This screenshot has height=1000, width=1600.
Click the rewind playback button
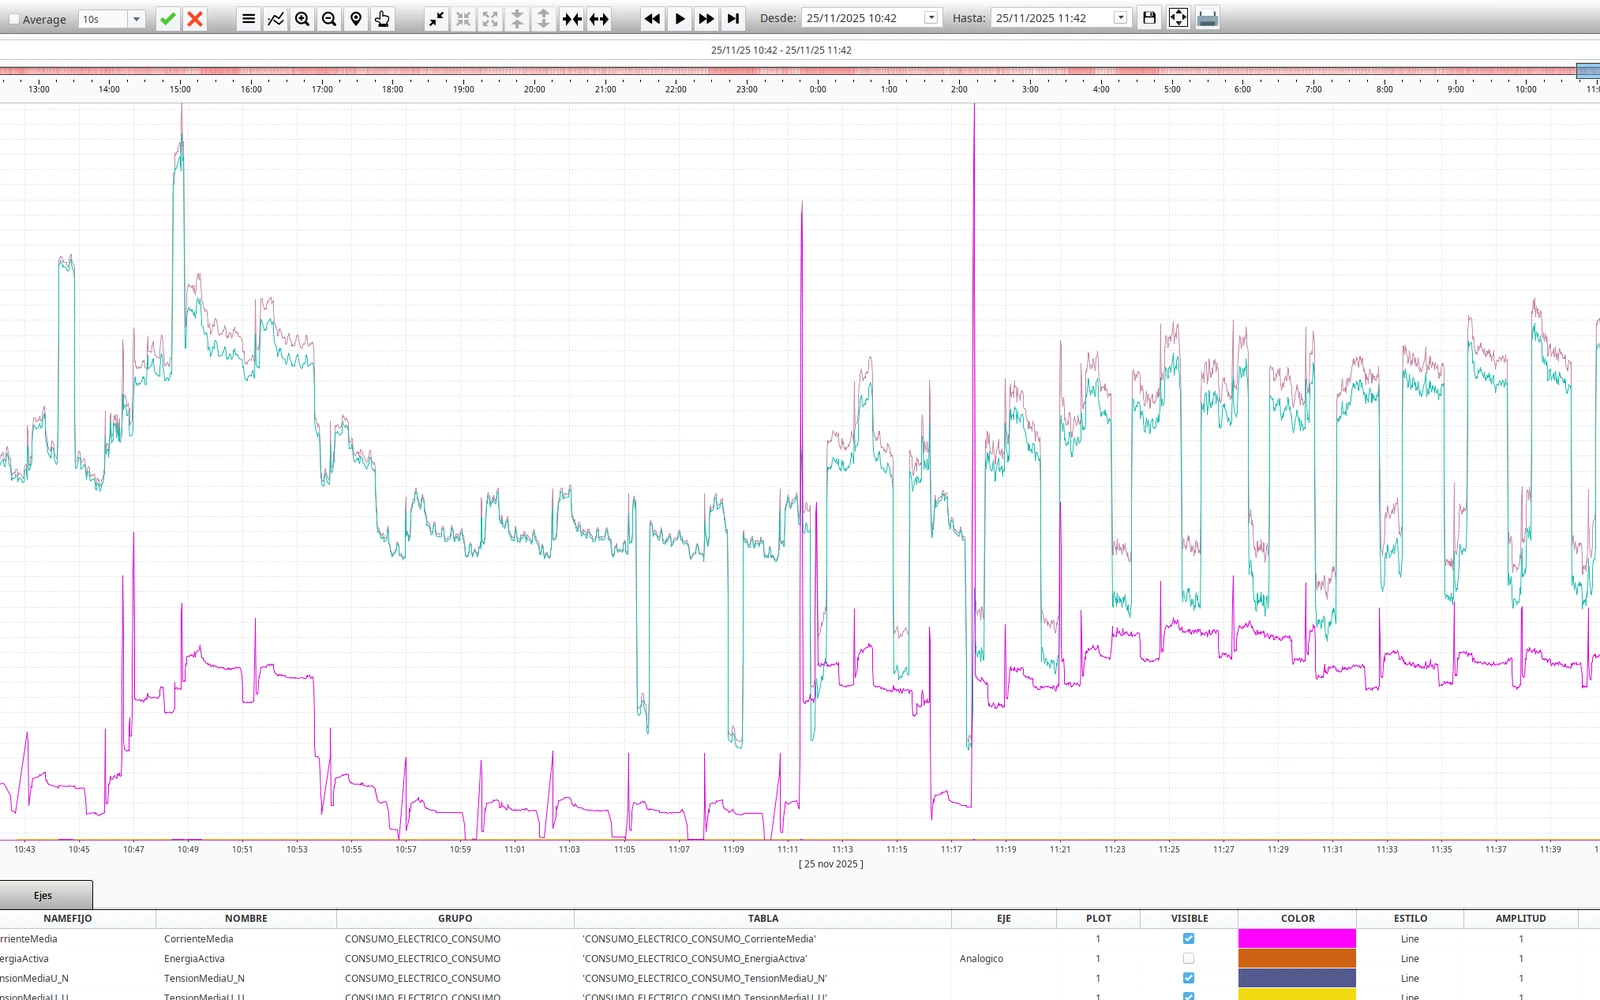(652, 18)
